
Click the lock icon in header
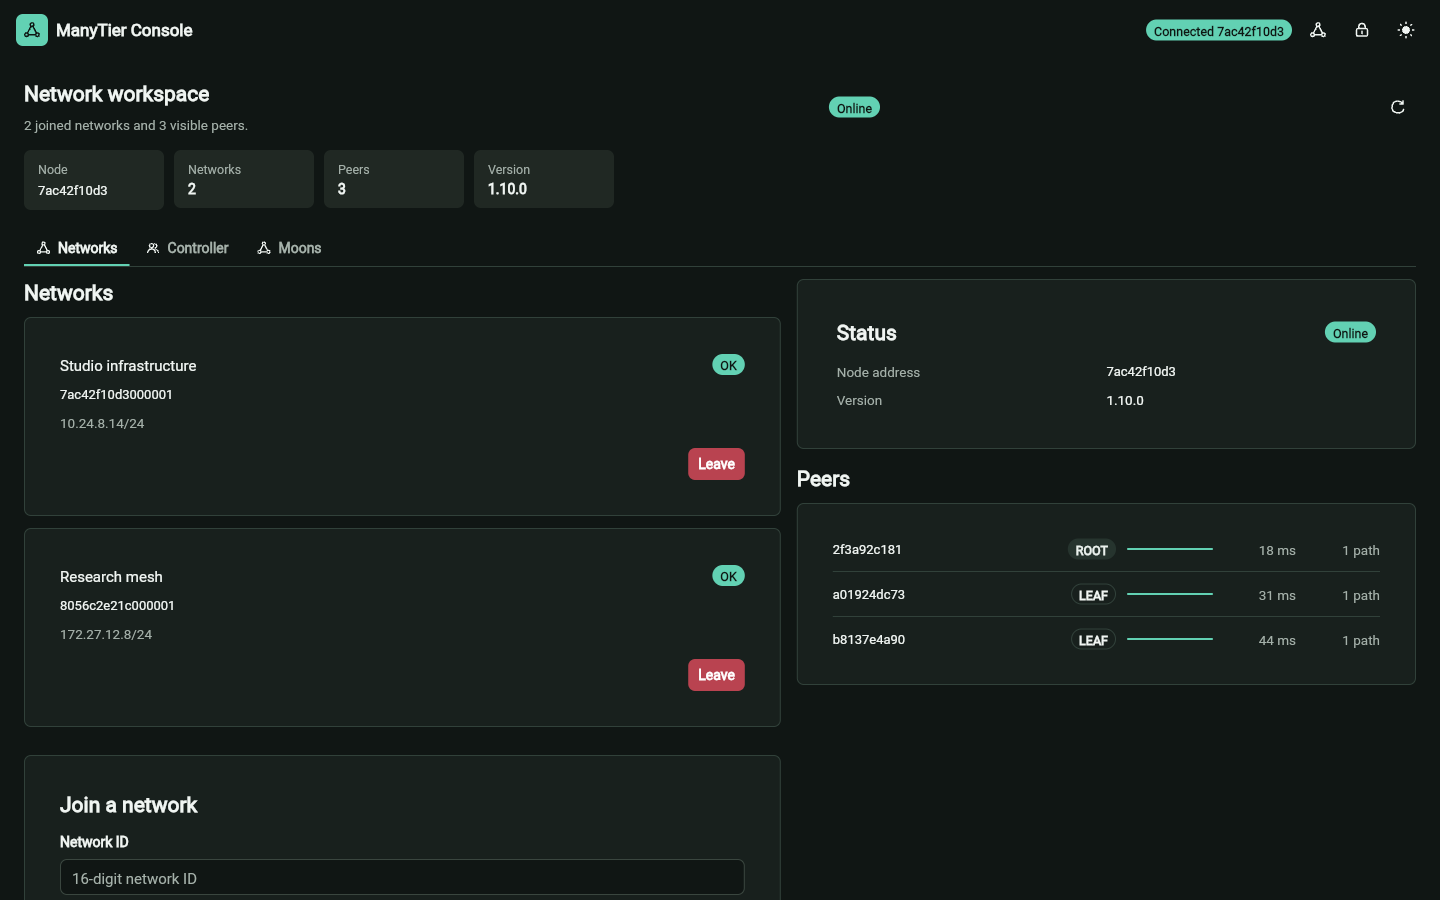1362,30
